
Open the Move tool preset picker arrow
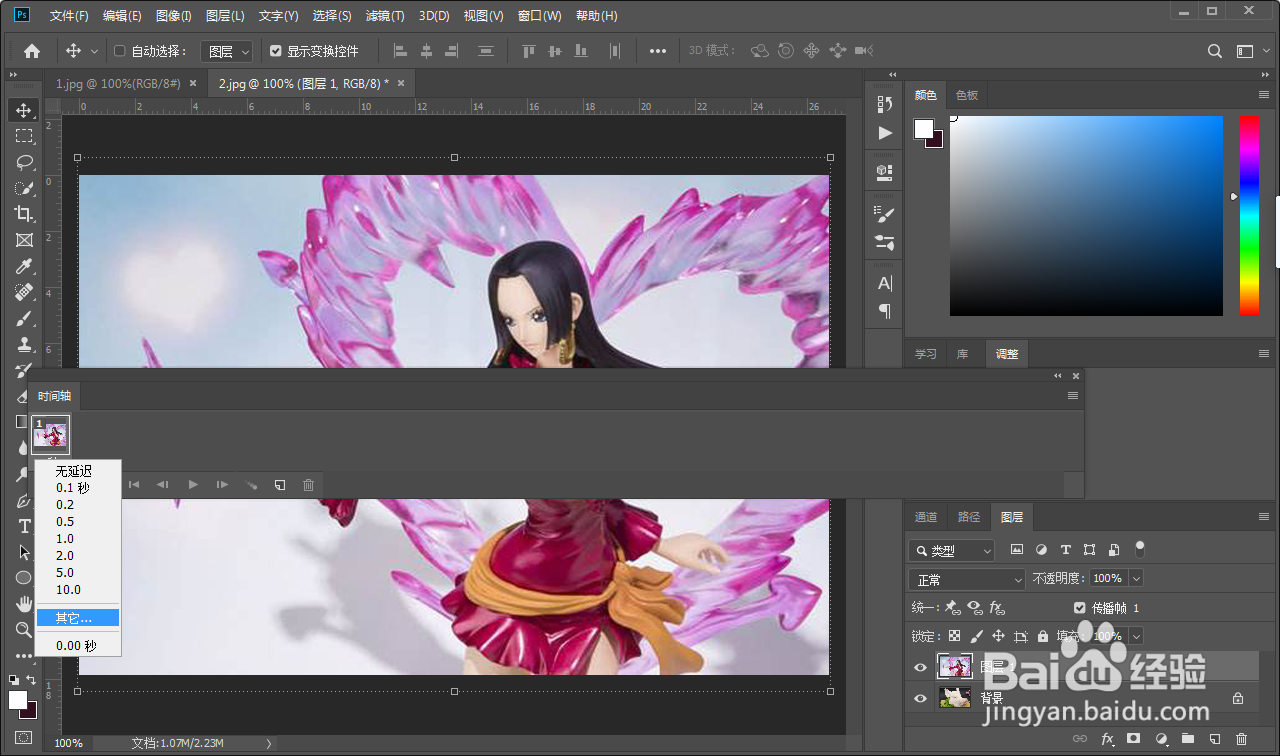[95, 51]
